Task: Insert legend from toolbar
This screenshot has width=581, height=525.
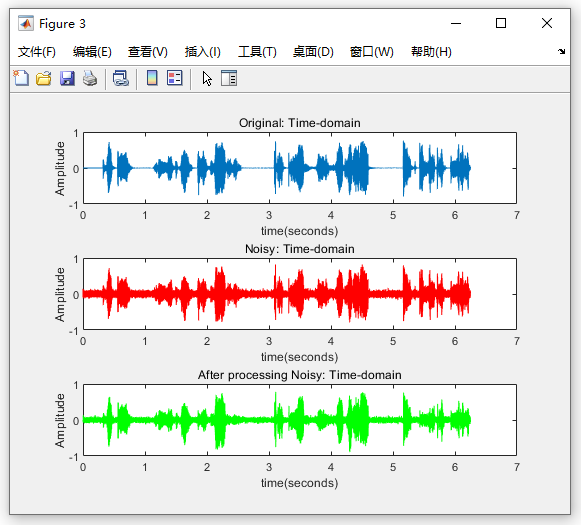Action: pos(175,78)
